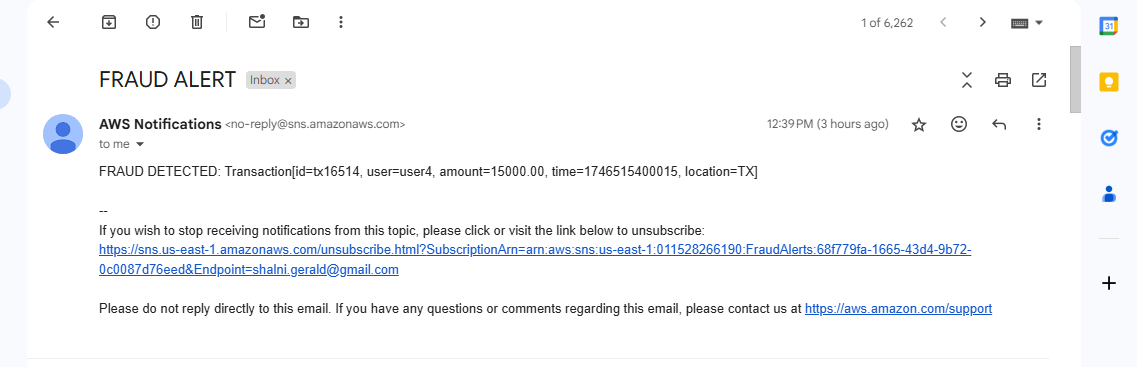Archive this email
Viewport: 1137px width, 367px height.
[109, 22]
